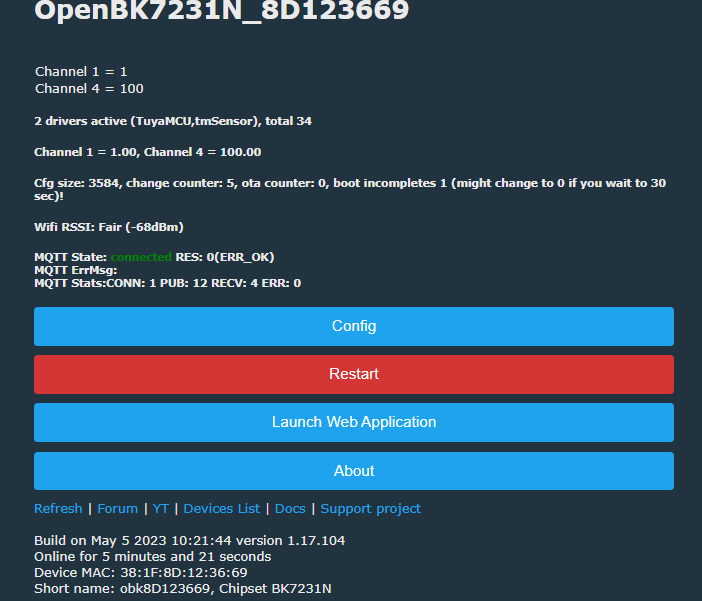Open the About page
Screen dimensions: 702x601
pyautogui.click(x=354, y=471)
